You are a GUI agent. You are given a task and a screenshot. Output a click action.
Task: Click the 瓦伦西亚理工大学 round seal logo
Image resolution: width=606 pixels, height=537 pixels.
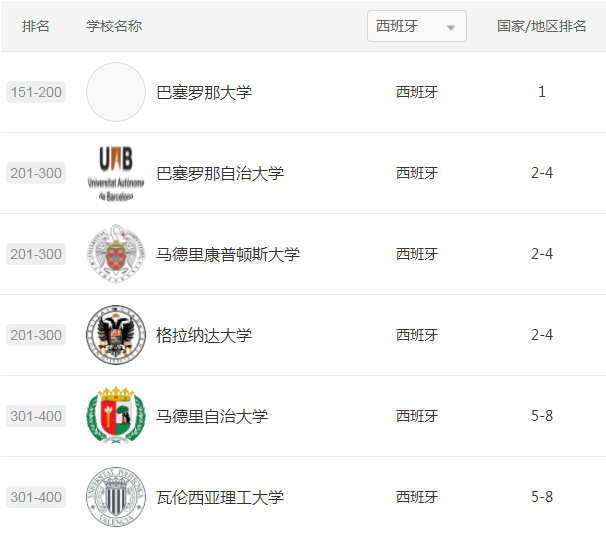pos(116,496)
